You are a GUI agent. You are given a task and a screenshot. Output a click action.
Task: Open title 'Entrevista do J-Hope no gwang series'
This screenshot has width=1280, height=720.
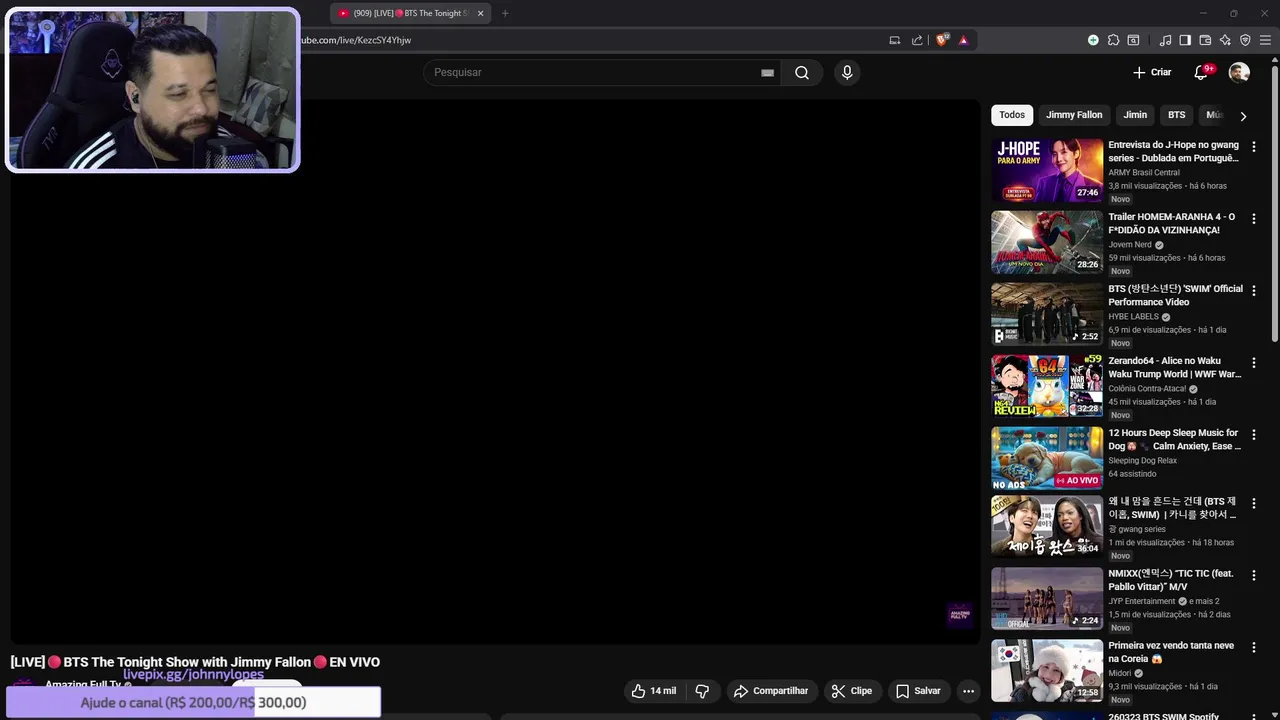tap(1173, 151)
